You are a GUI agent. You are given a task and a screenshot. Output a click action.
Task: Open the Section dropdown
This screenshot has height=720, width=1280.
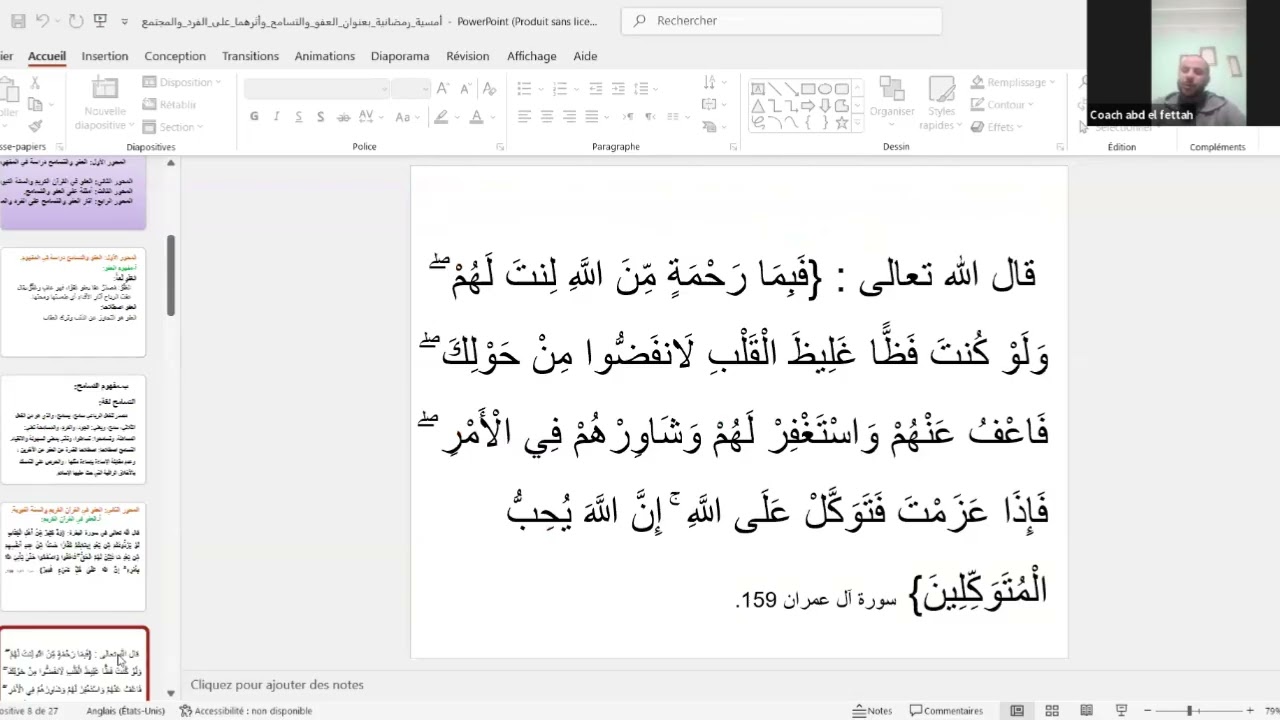pyautogui.click(x=173, y=127)
